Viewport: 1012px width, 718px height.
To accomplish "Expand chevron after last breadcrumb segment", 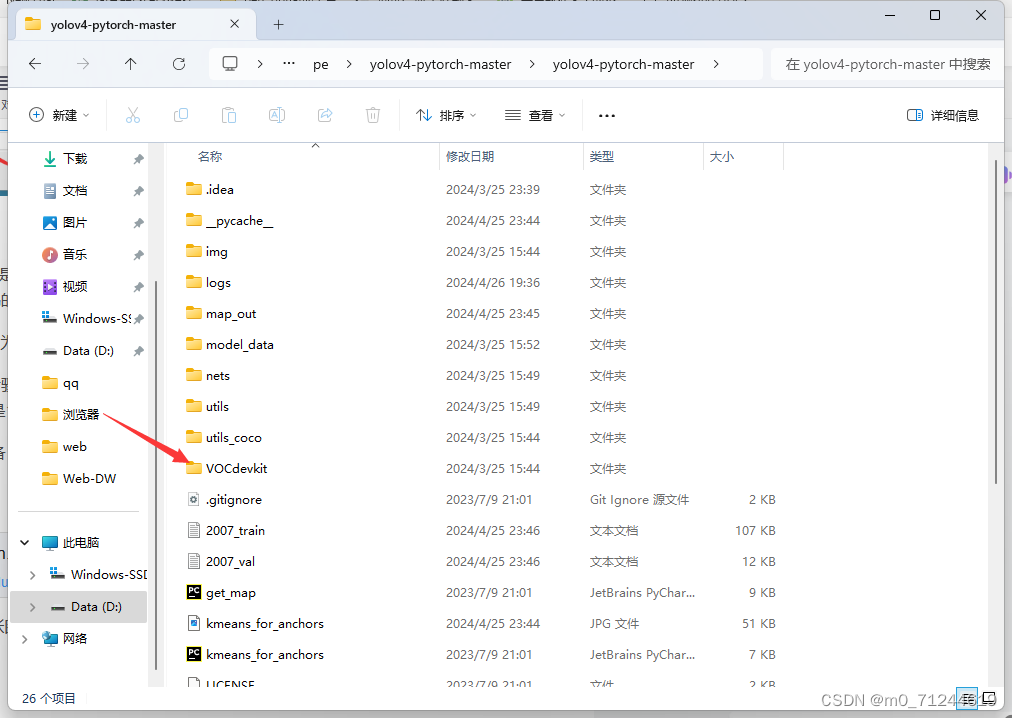I will pyautogui.click(x=716, y=64).
